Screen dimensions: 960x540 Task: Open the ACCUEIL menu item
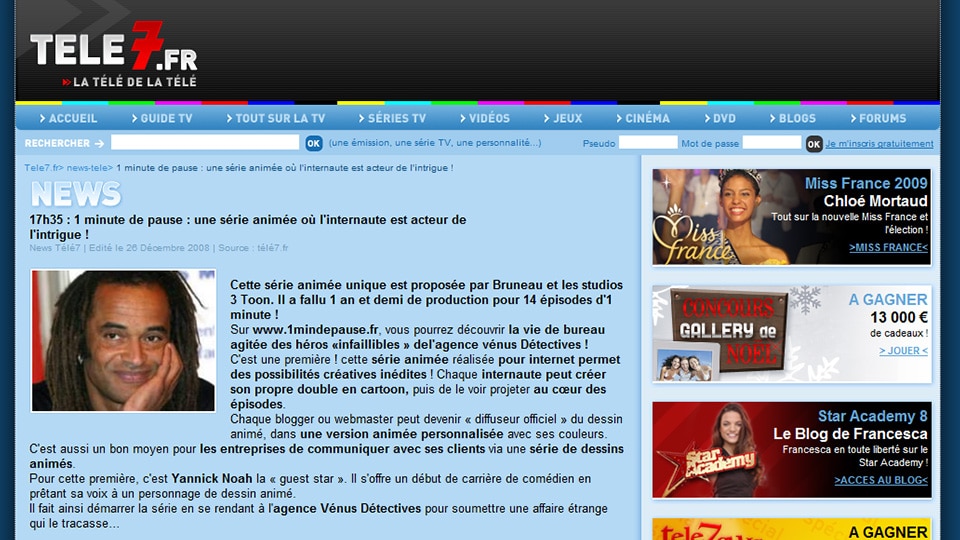68,118
